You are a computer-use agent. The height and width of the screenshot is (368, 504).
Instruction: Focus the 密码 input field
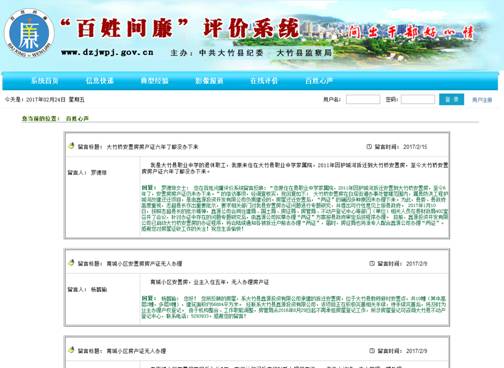[x=418, y=99]
